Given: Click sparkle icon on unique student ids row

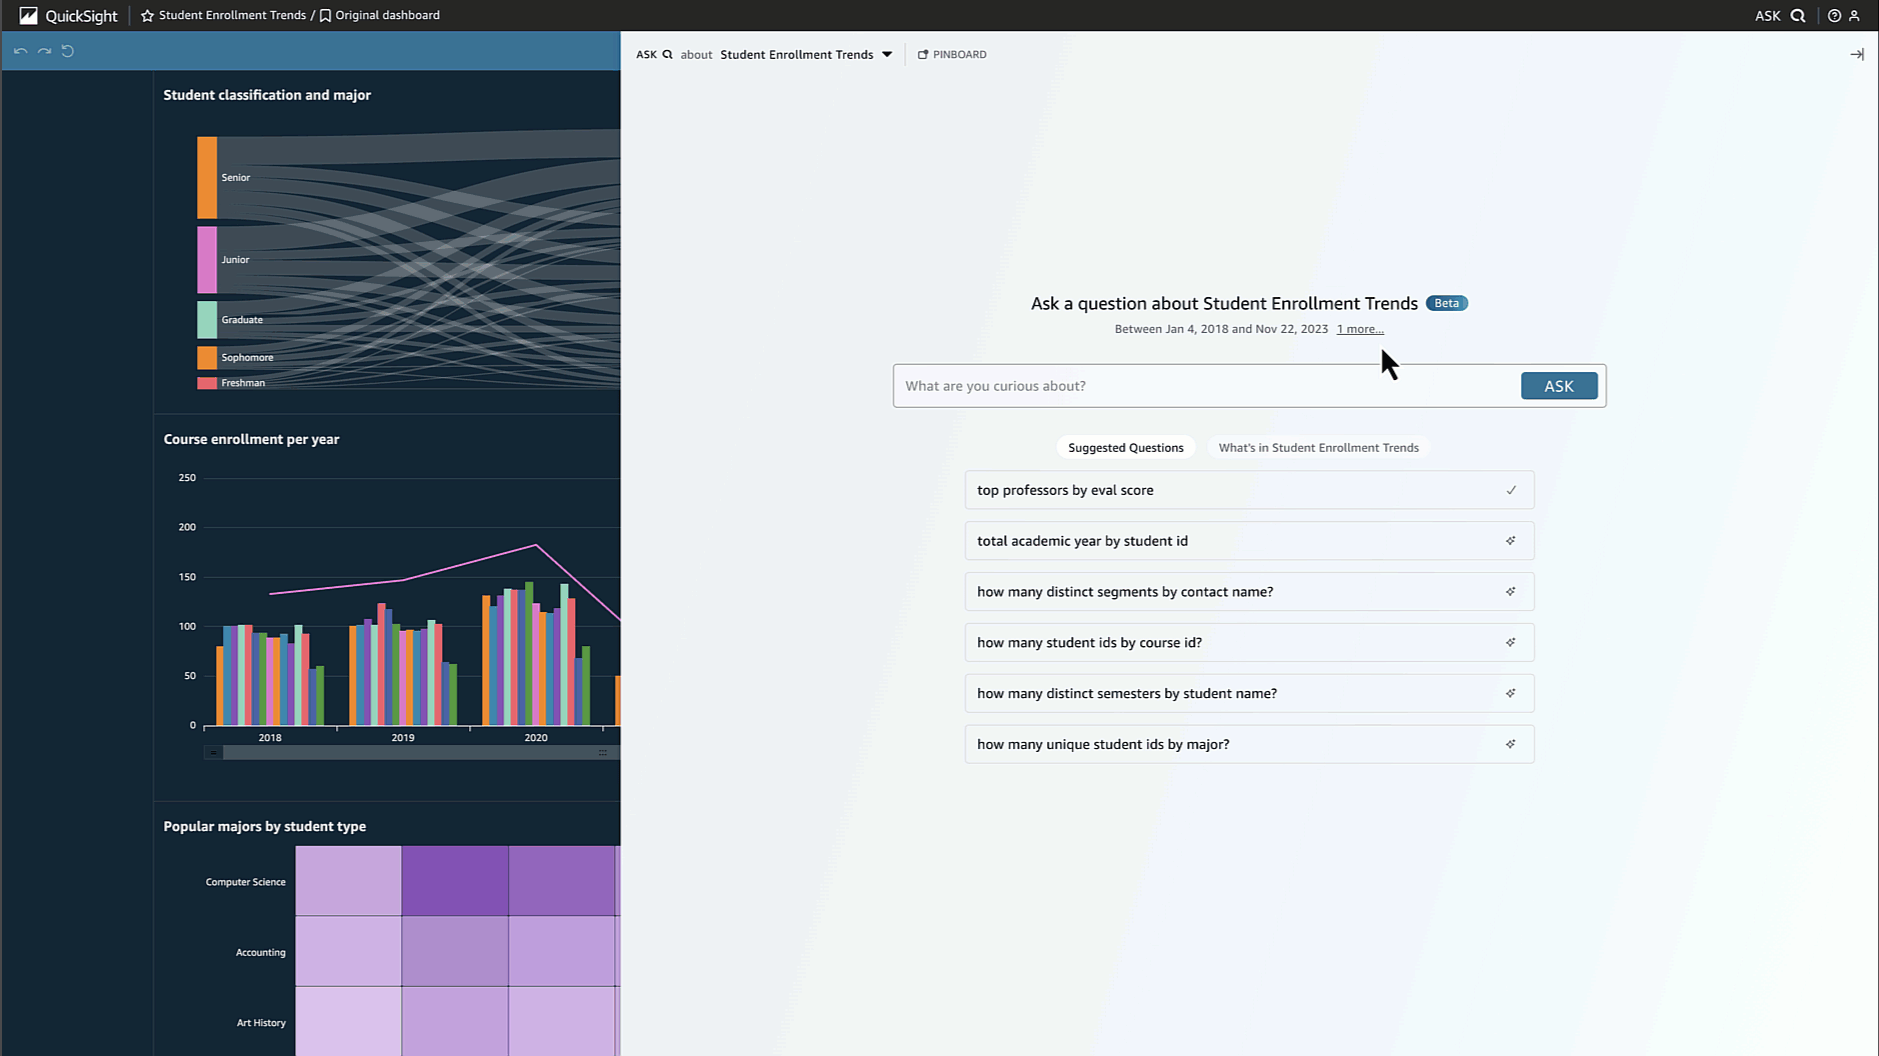Looking at the screenshot, I should (x=1511, y=744).
